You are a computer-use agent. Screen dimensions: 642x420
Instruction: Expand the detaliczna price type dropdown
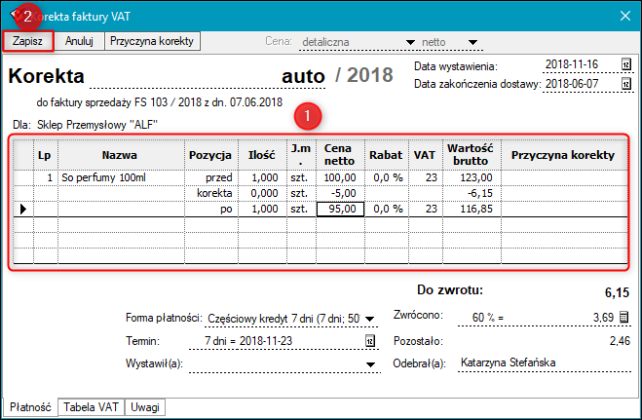coord(410,42)
